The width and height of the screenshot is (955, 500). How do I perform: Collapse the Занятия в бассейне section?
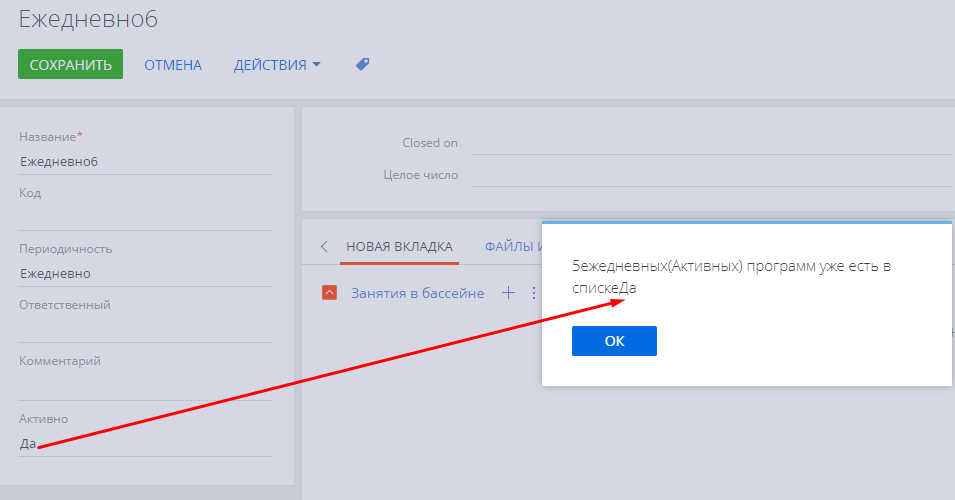pos(329,293)
